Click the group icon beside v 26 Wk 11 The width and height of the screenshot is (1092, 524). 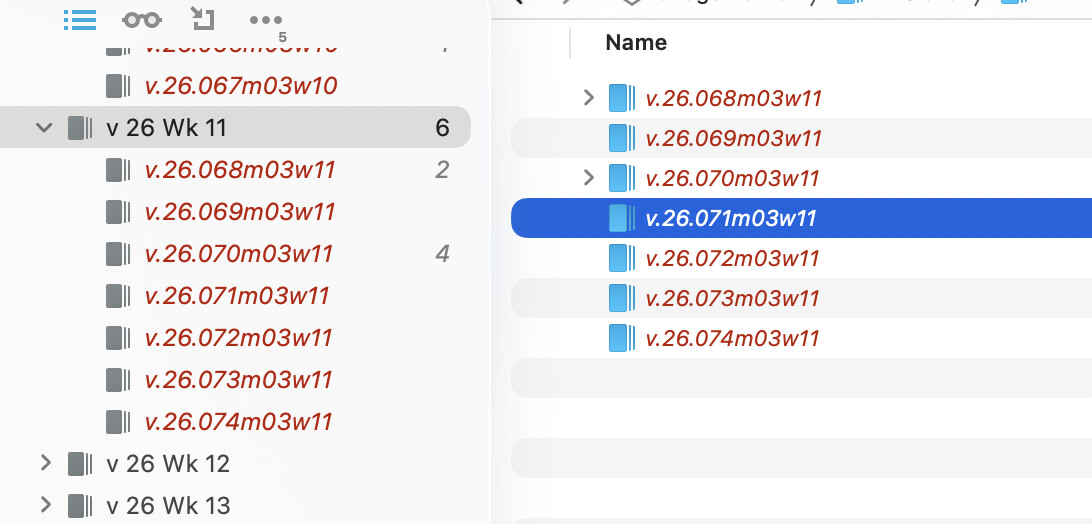tap(80, 128)
